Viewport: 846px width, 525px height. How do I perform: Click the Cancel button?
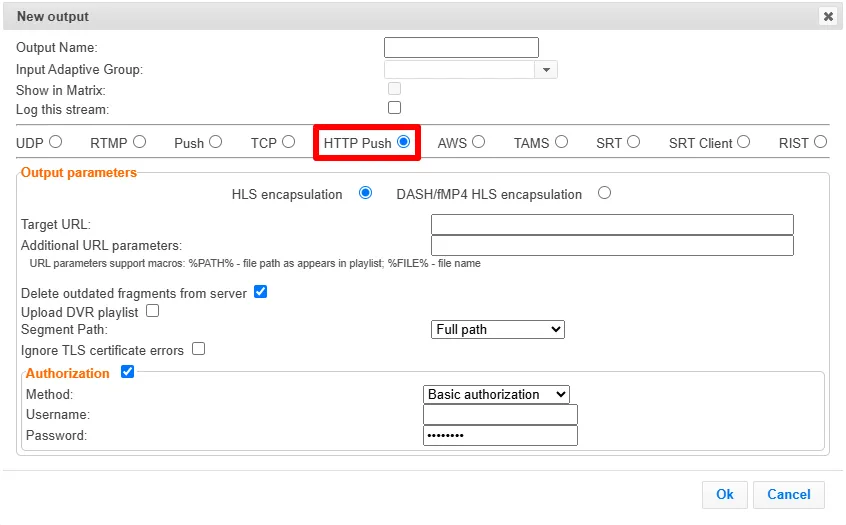tap(789, 494)
